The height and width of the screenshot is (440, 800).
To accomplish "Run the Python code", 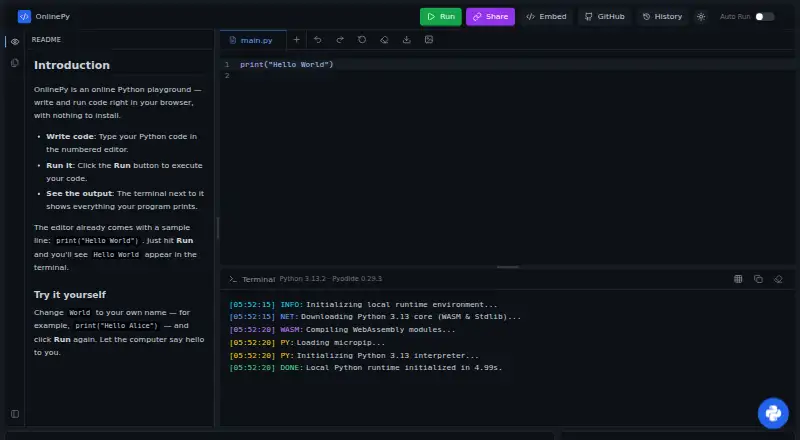I will click(441, 16).
